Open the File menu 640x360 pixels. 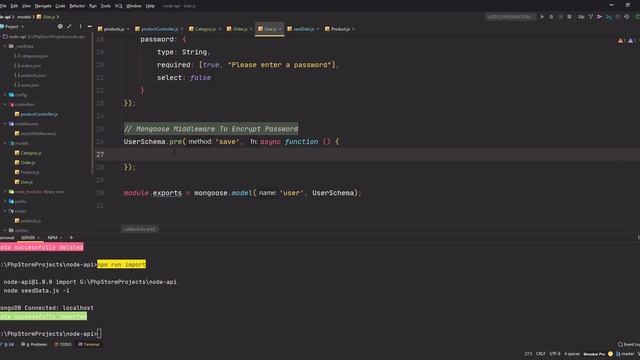3,6
